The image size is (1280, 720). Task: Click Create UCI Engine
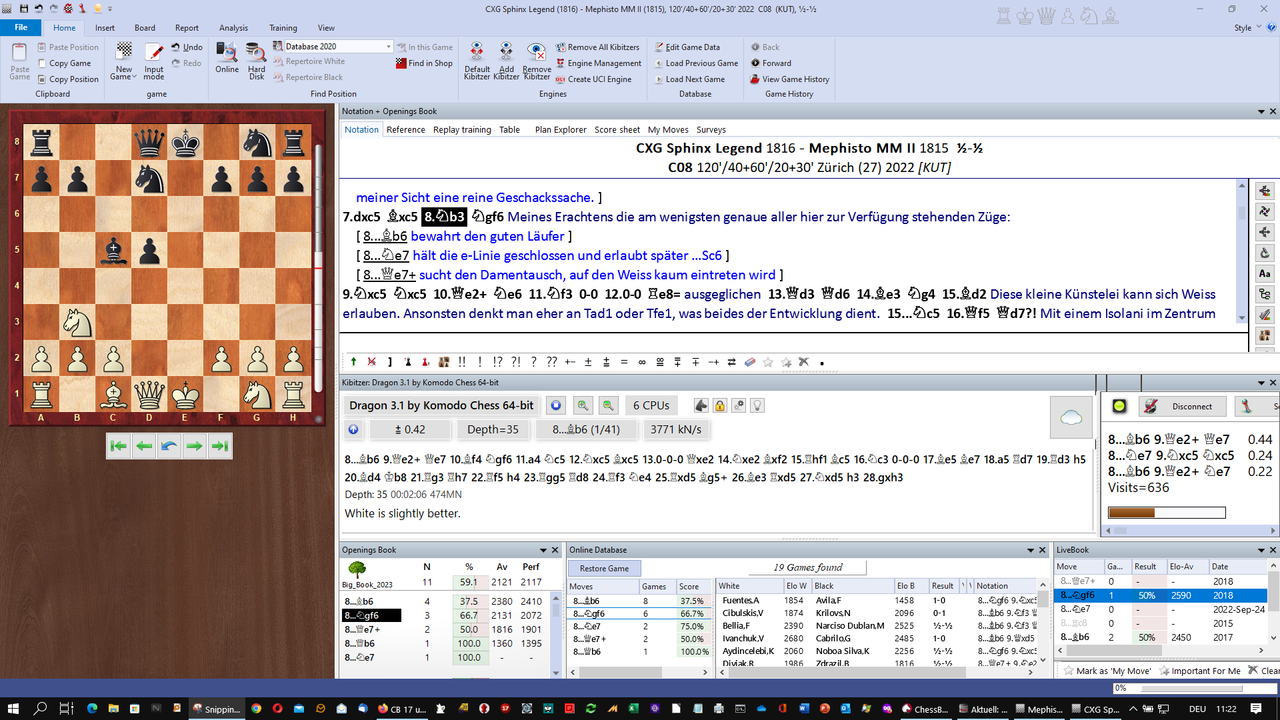click(593, 79)
